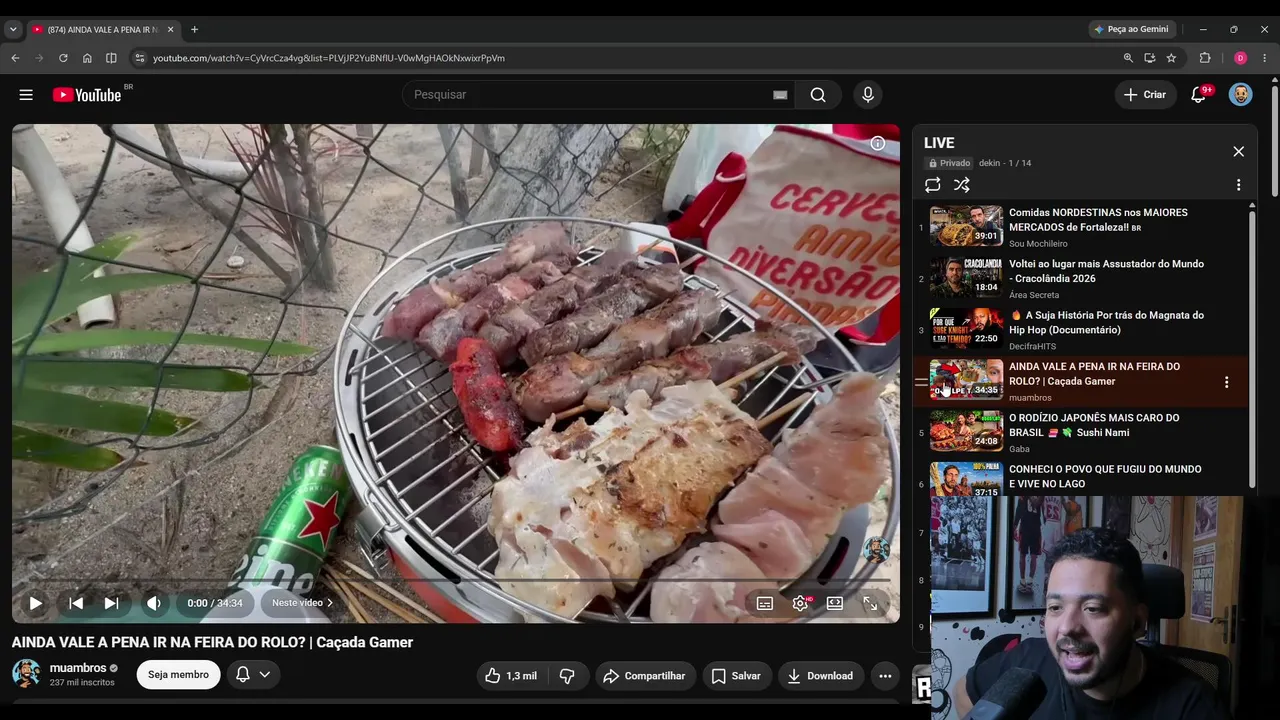The width and height of the screenshot is (1280, 720).
Task: Save the video with Salvar
Action: click(x=736, y=676)
